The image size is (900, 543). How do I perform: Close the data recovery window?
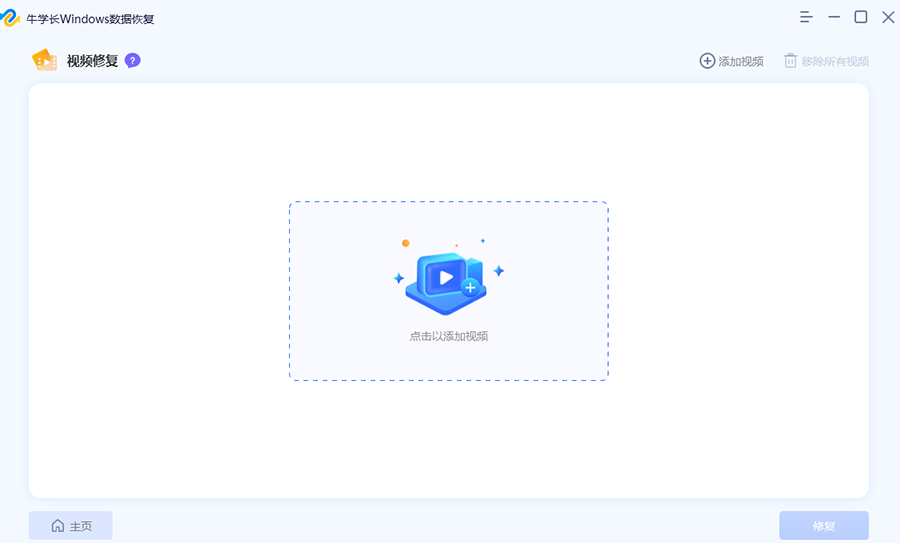click(x=887, y=17)
